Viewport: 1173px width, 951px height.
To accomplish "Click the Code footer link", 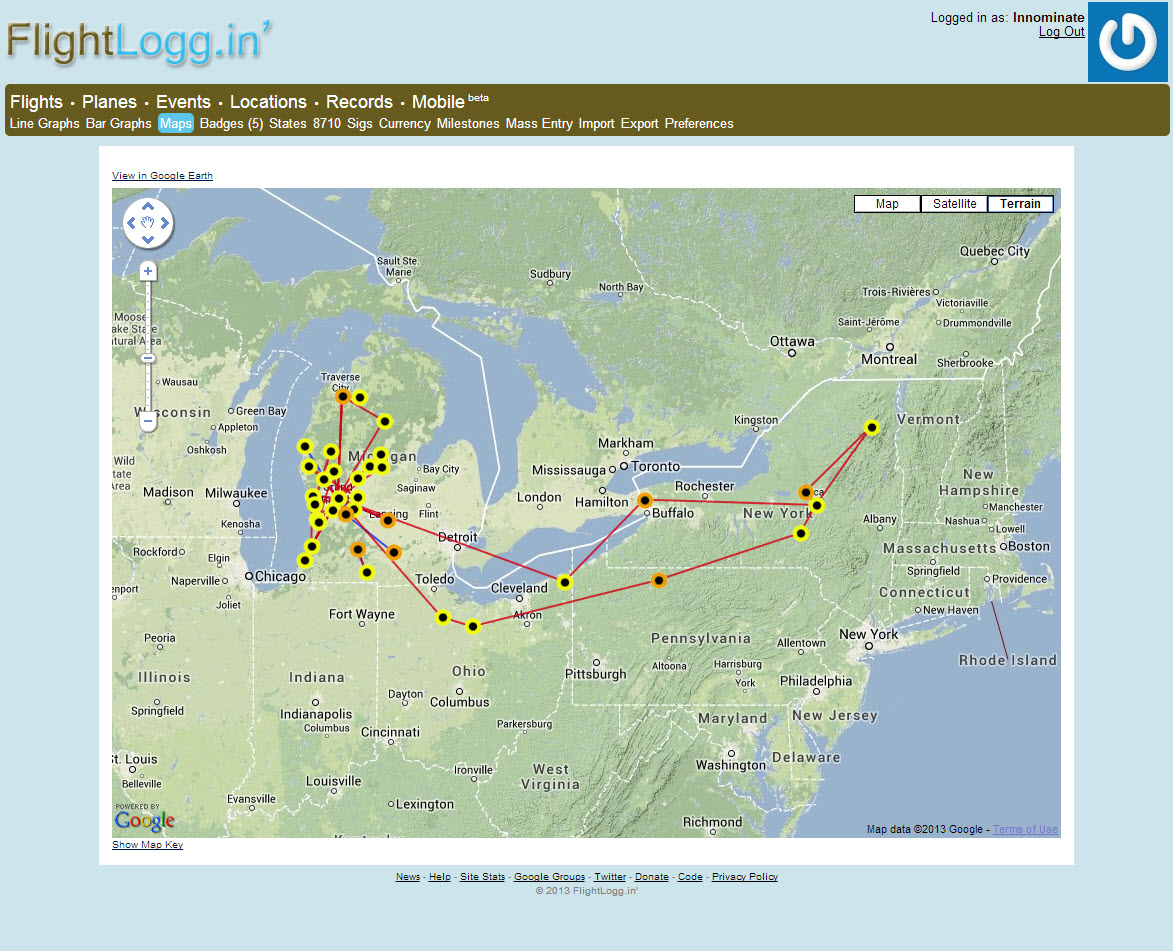I will coord(690,877).
